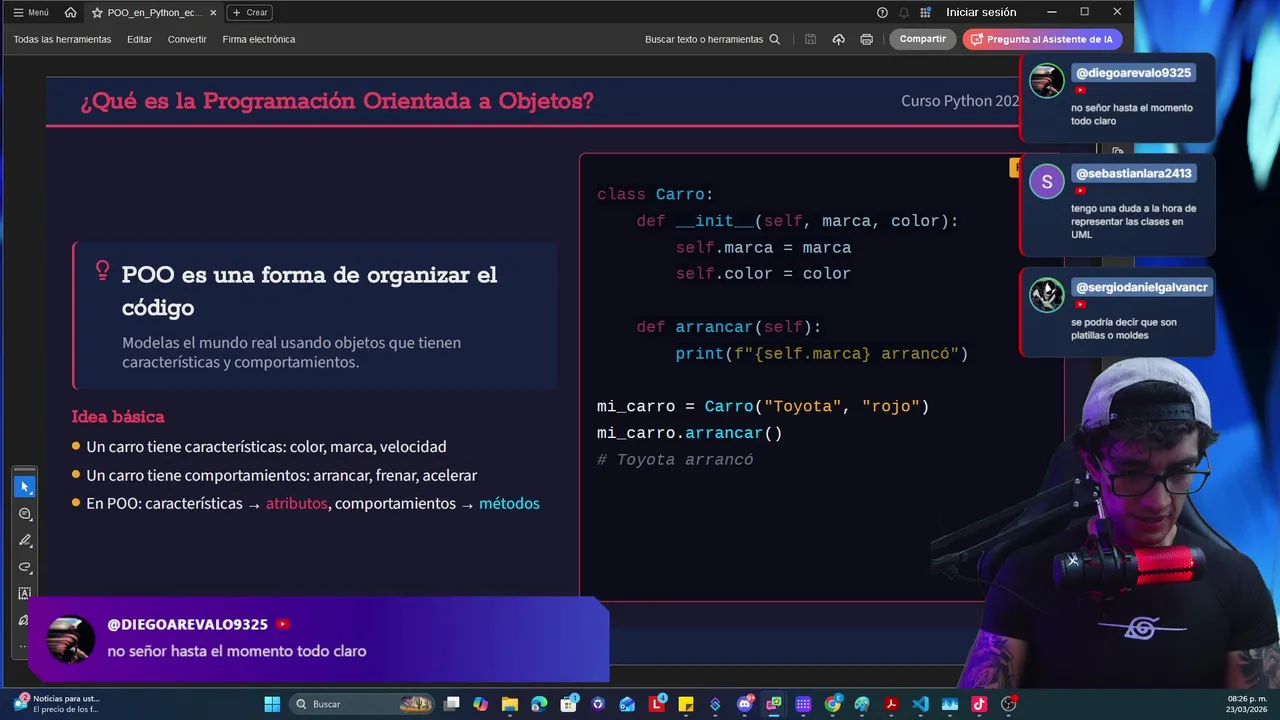Click the Compartir button
Viewport: 1280px width, 720px height.
pos(923,39)
